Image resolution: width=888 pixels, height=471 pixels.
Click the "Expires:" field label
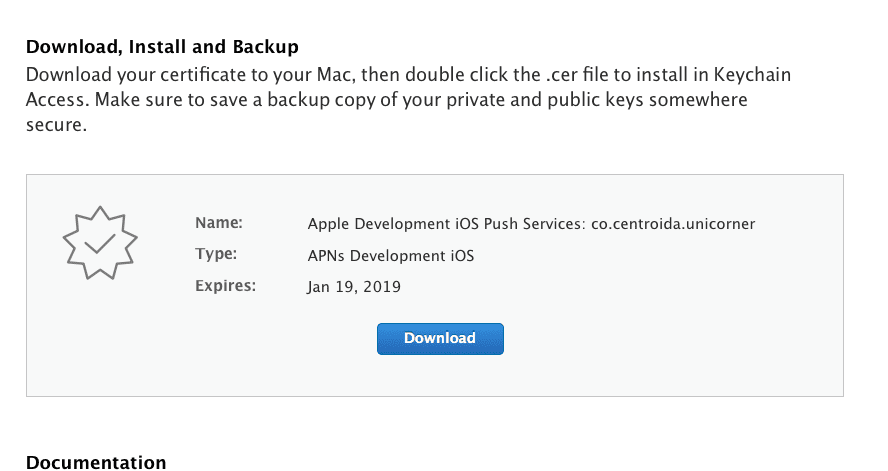click(x=226, y=286)
